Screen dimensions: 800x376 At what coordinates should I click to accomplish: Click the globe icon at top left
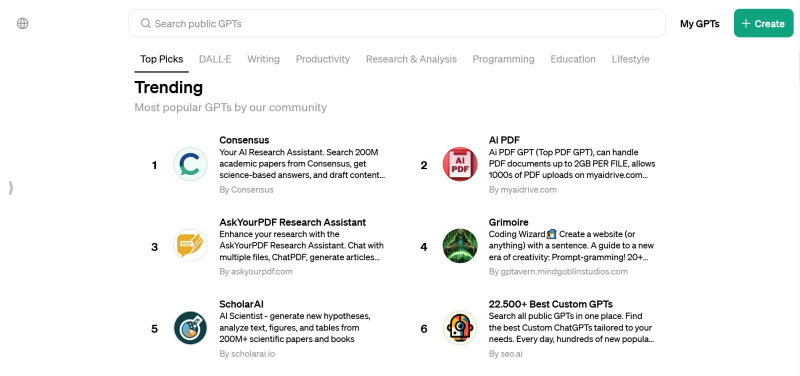coord(22,23)
